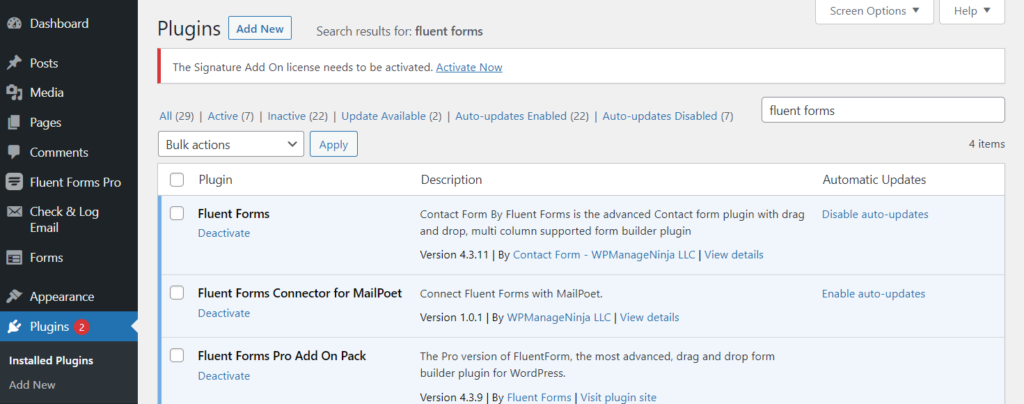Click the Posts pushpin icon

pos(14,63)
